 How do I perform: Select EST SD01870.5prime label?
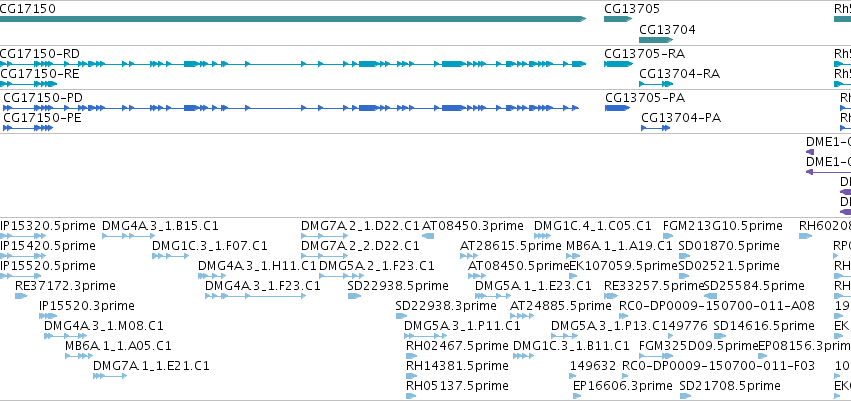[x=729, y=246]
